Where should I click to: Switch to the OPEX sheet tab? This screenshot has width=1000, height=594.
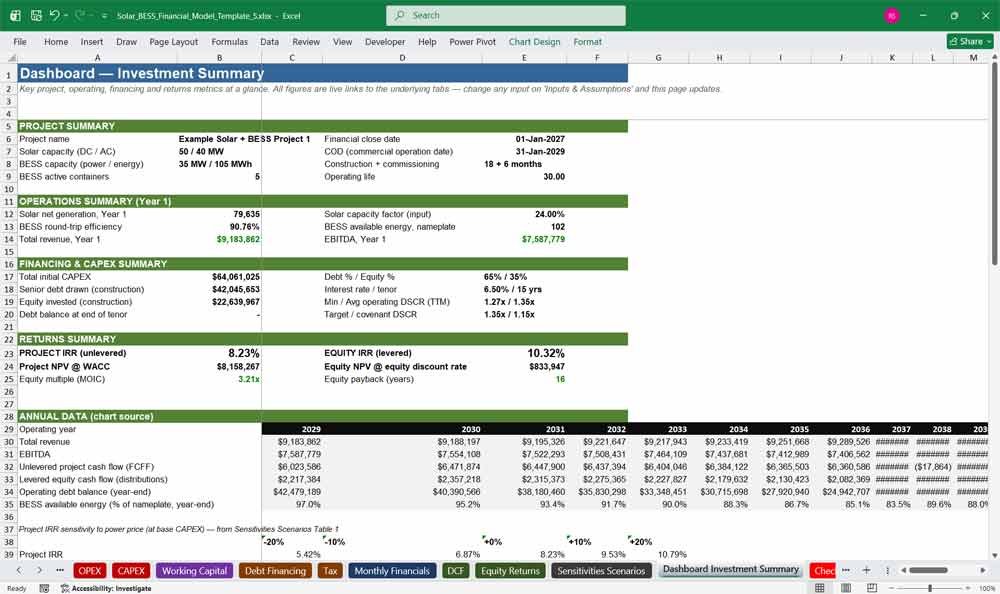(89, 570)
